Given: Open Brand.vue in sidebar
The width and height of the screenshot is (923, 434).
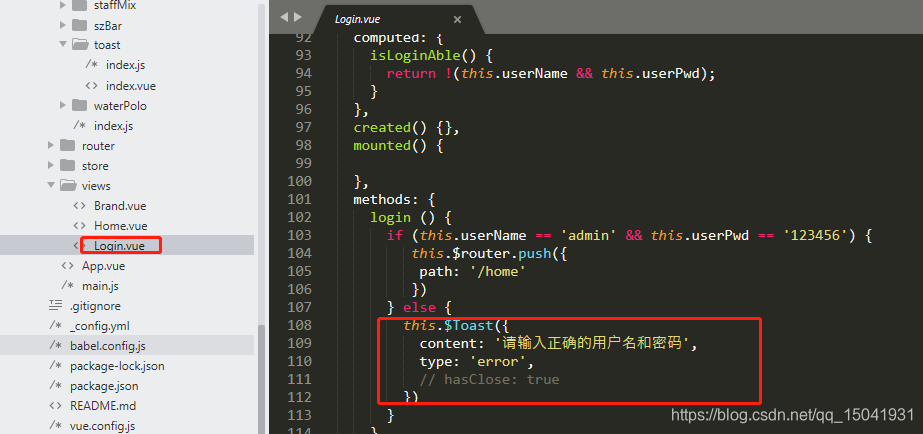Looking at the screenshot, I should [120, 206].
